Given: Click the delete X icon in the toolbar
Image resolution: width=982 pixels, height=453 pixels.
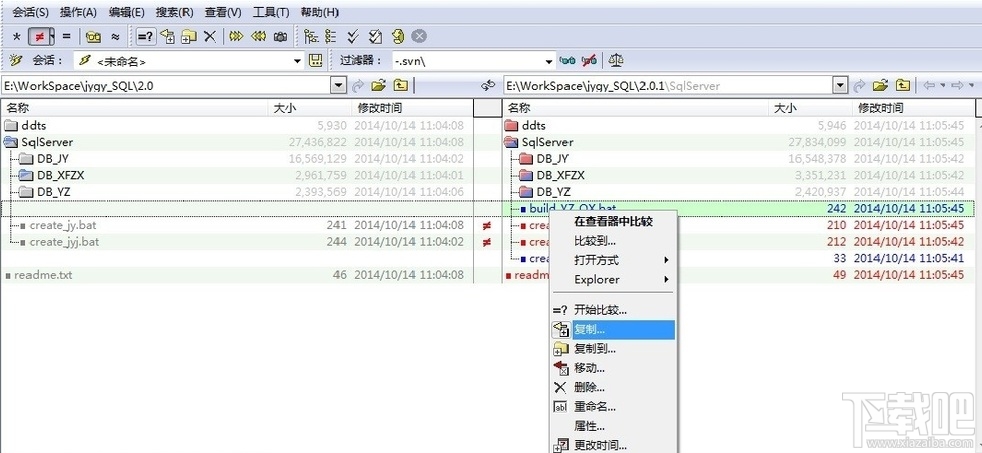Looking at the screenshot, I should pyautogui.click(x=210, y=36).
